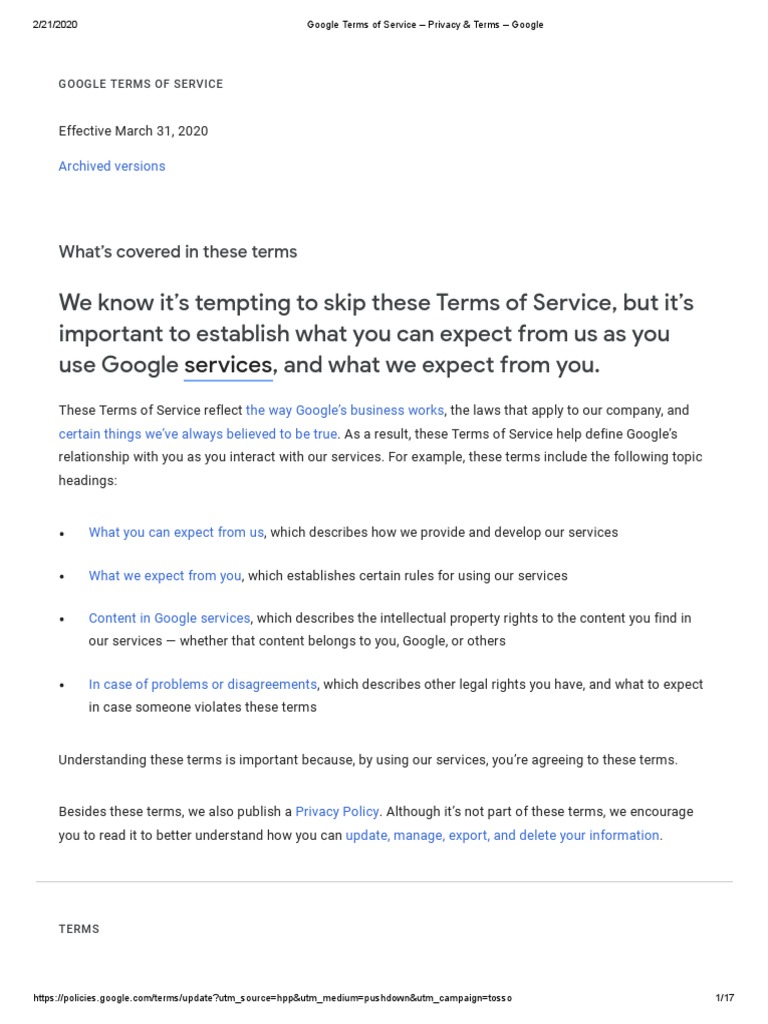The width and height of the screenshot is (768, 1024).
Task: Open 'What you can expect from us'
Action: [176, 532]
